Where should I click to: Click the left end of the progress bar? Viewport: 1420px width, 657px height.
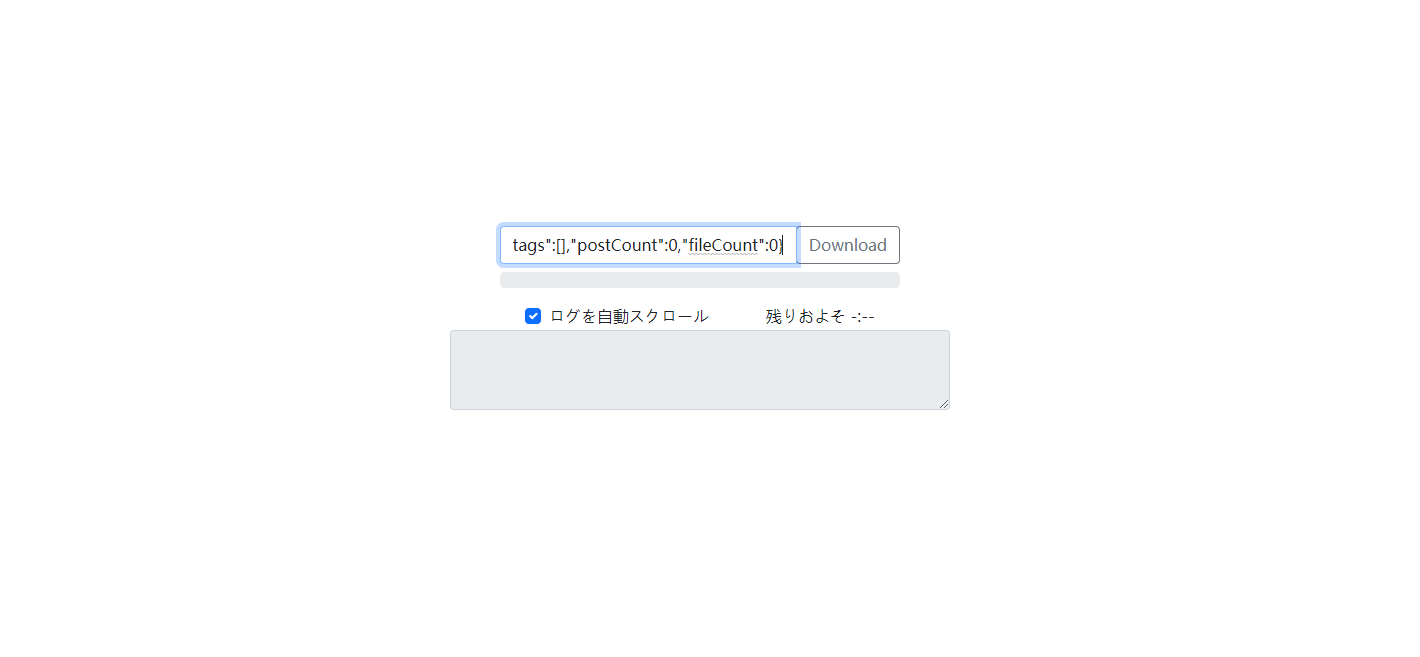click(506, 280)
